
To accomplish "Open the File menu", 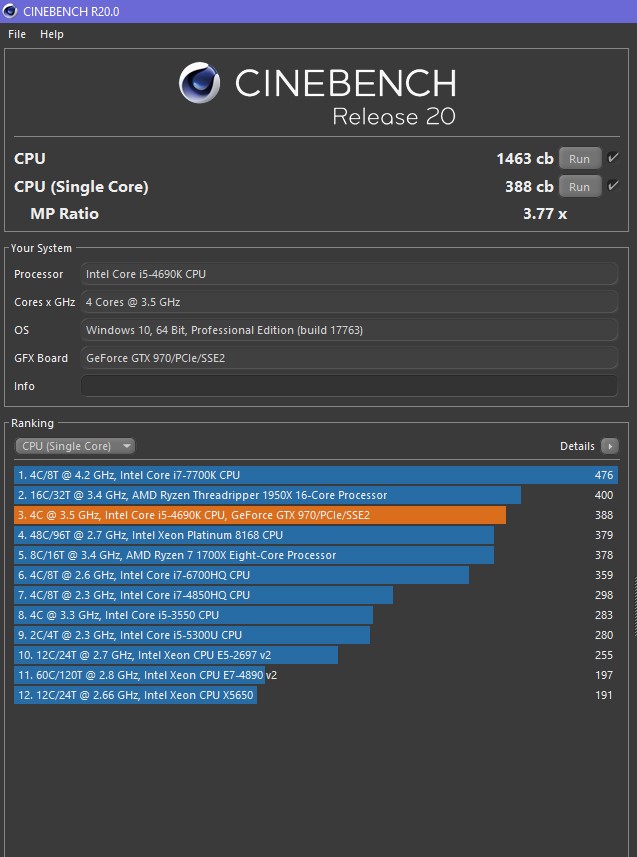I will 17,34.
